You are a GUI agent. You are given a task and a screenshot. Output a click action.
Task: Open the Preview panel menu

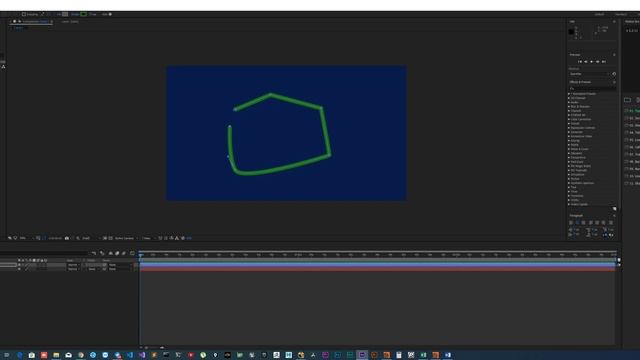[x=614, y=55]
